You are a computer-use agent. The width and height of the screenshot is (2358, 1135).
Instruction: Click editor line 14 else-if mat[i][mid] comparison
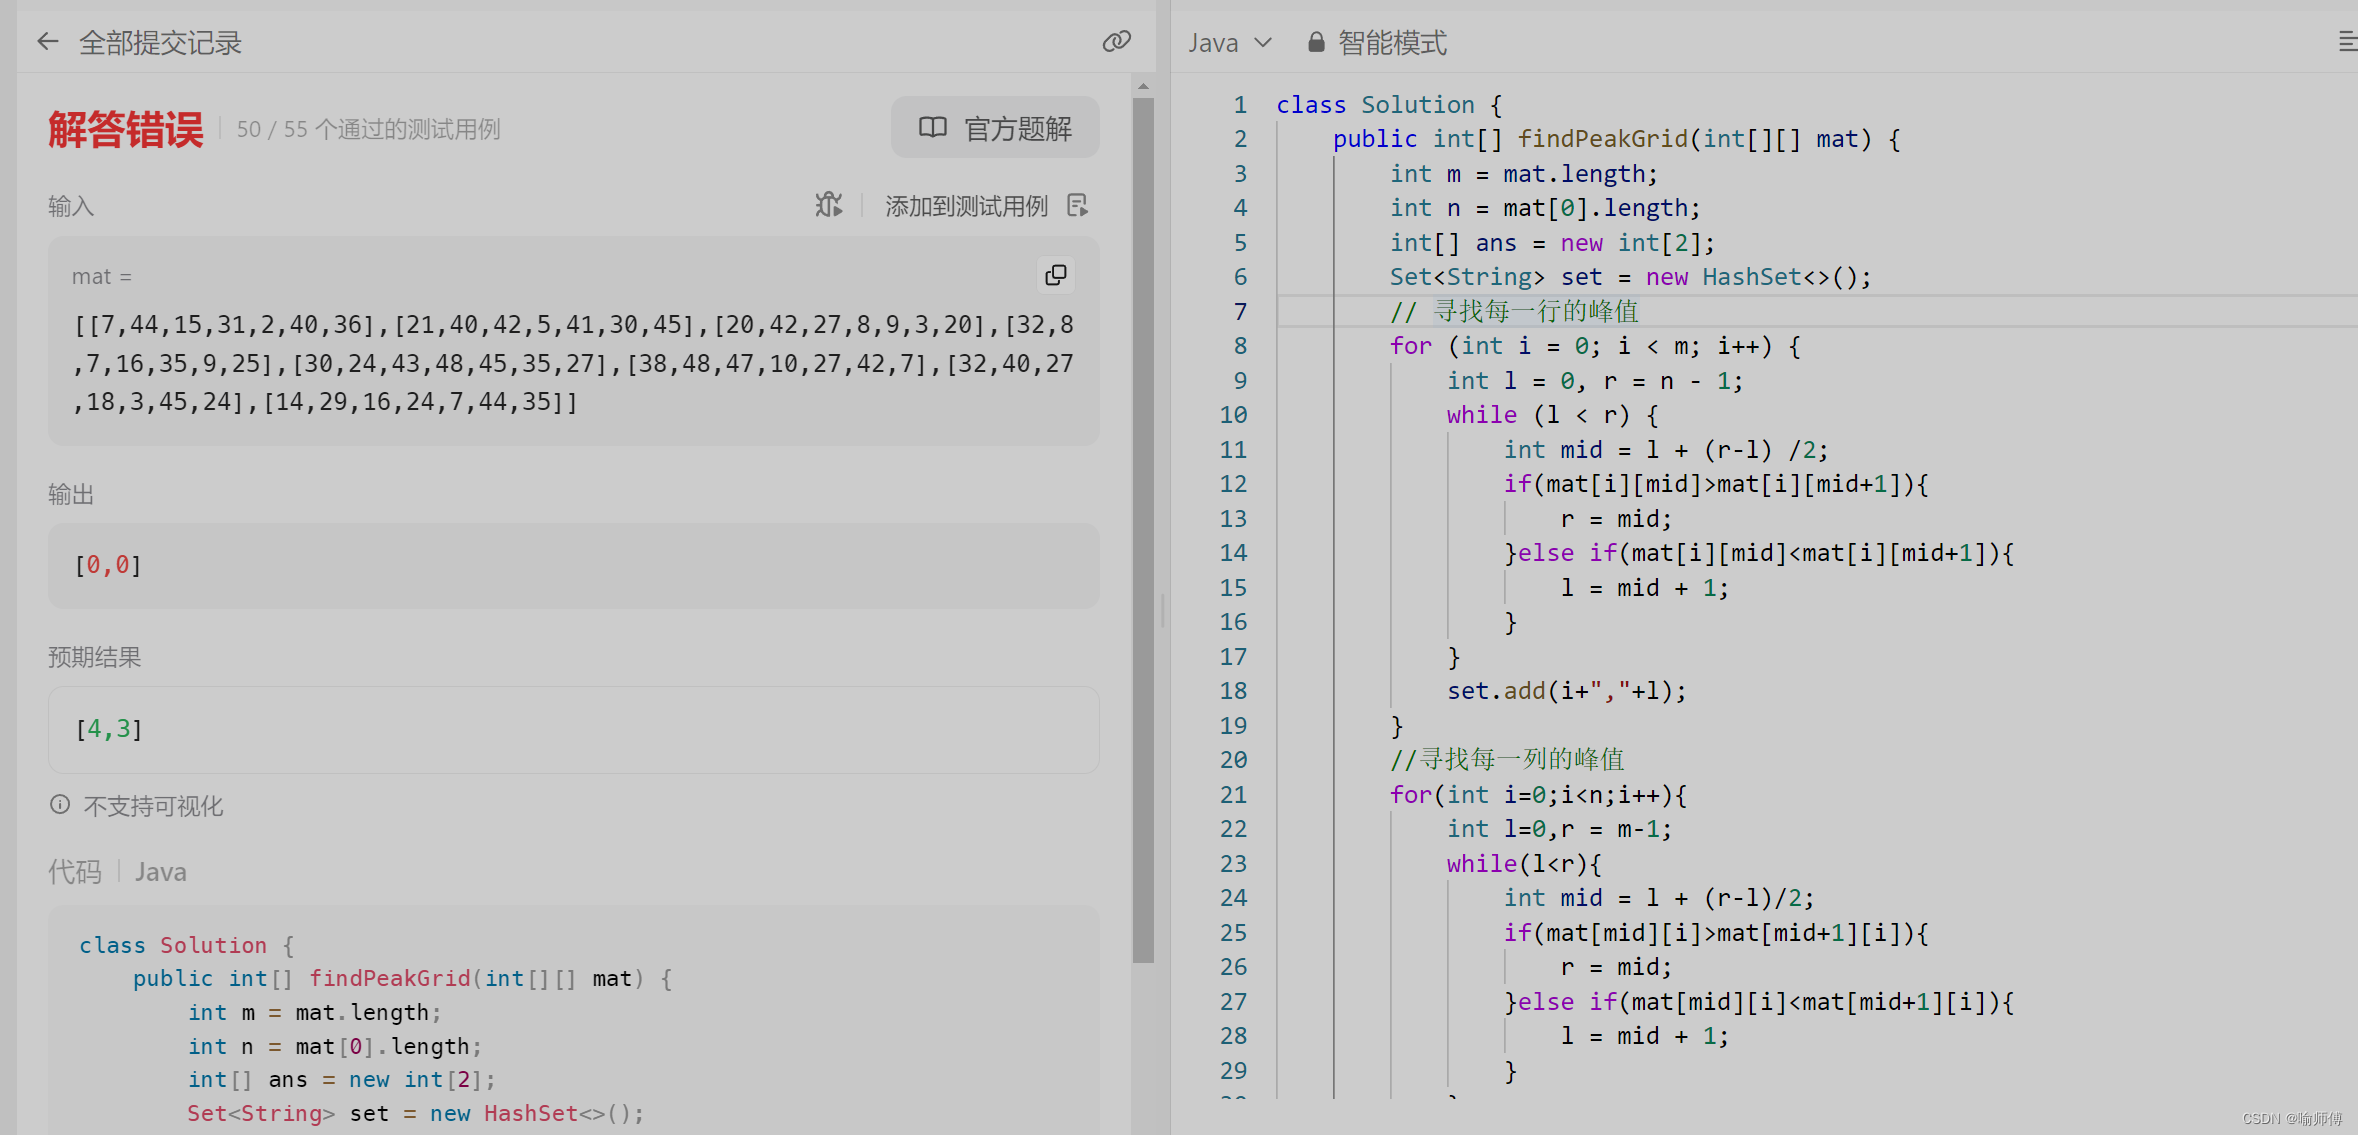tap(1759, 553)
